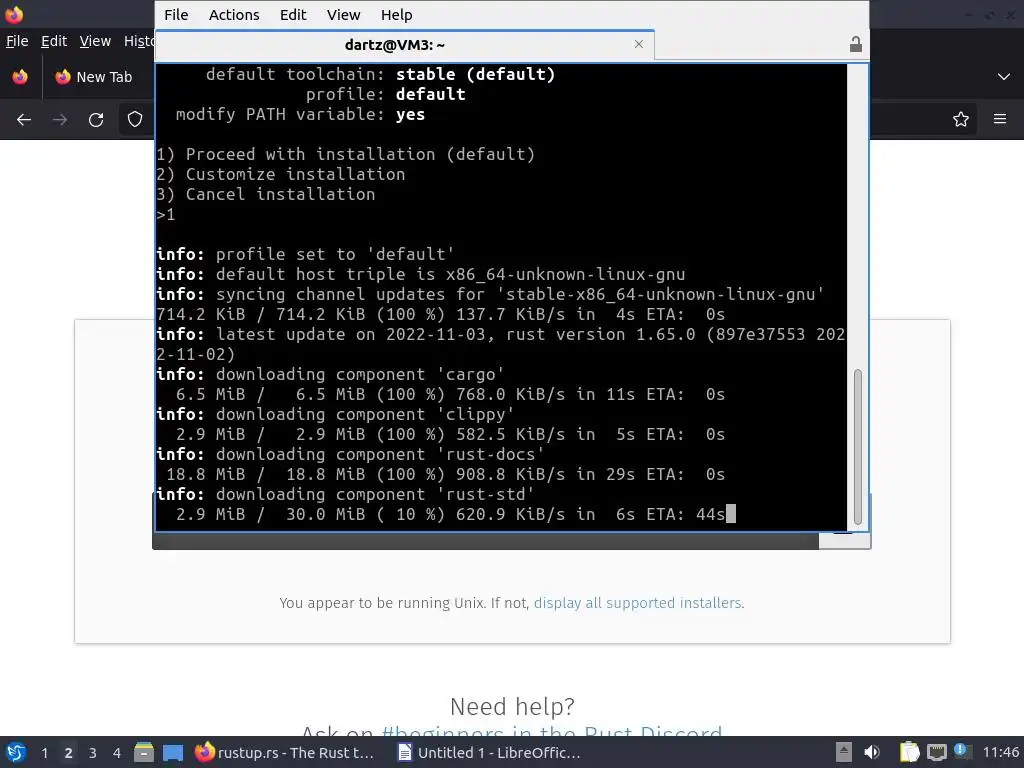Open display all supported installers link

point(637,603)
